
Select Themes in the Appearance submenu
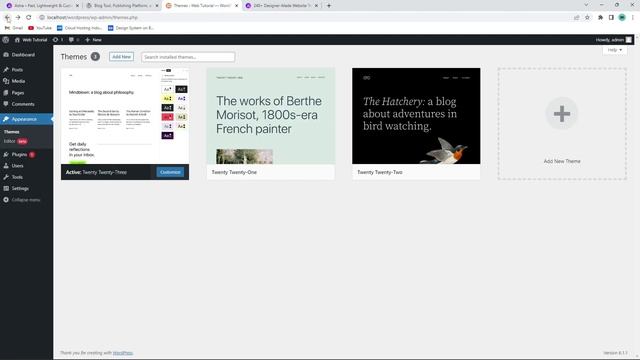(x=11, y=132)
